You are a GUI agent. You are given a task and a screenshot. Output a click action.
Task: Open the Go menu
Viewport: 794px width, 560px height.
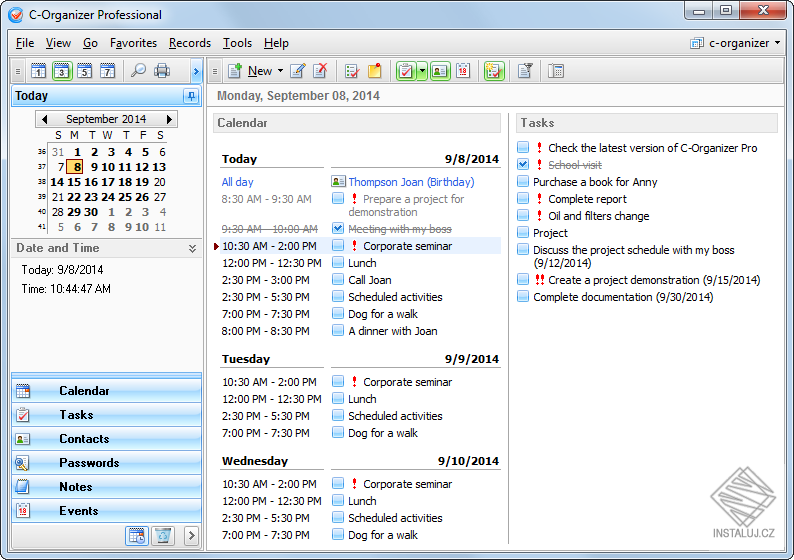(90, 43)
